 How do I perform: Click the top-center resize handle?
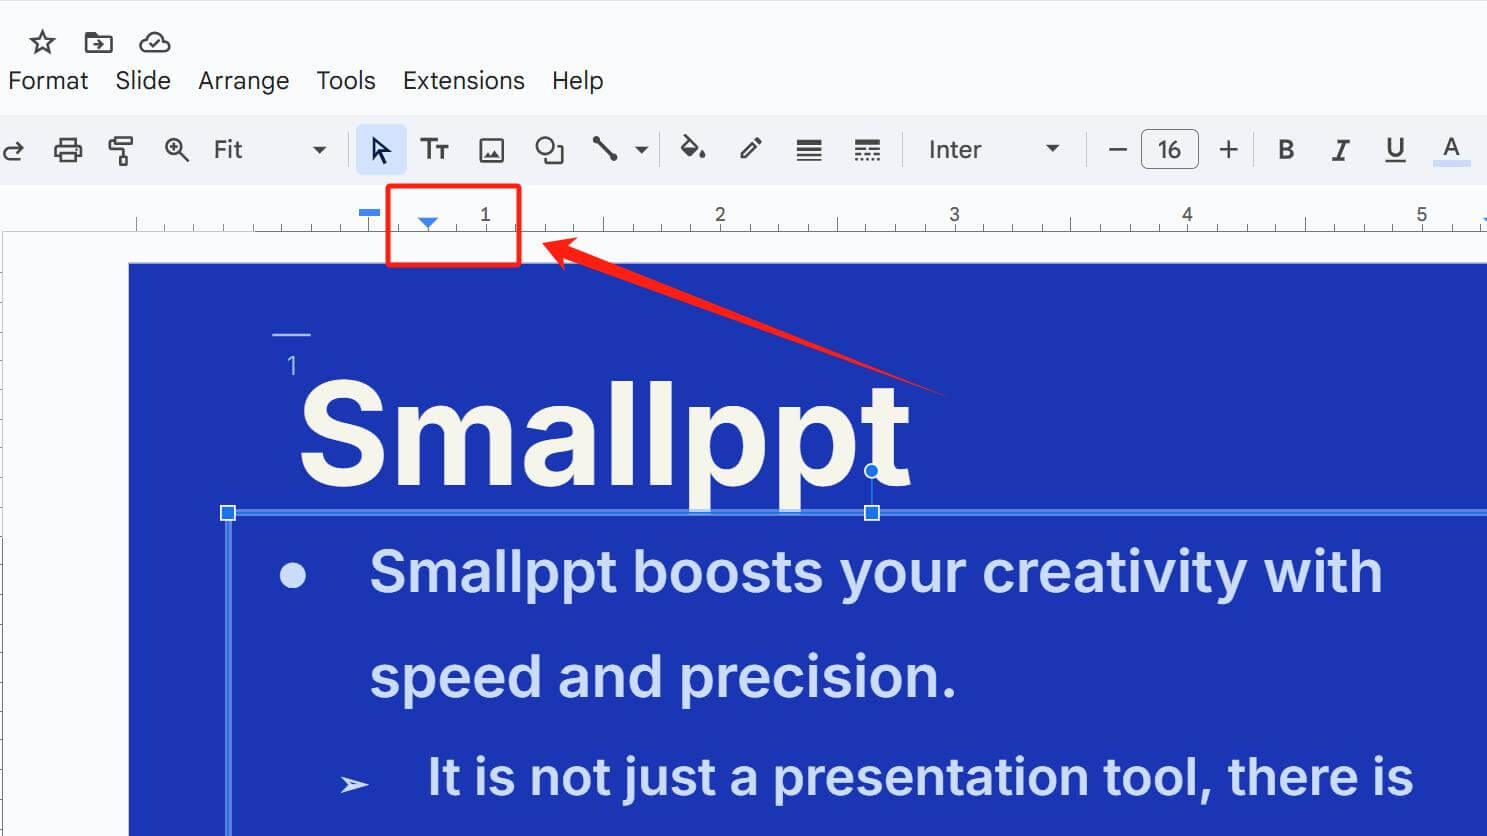tap(872, 513)
